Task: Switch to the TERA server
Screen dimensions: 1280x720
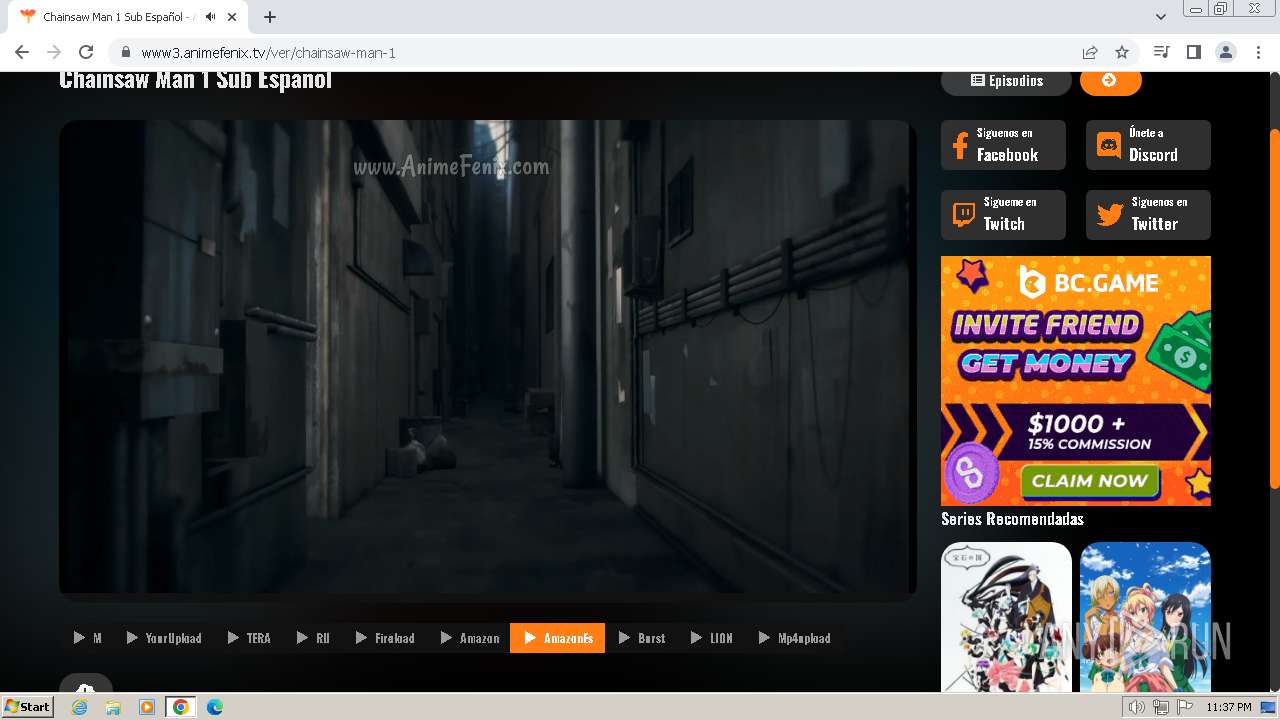Action: click(249, 638)
